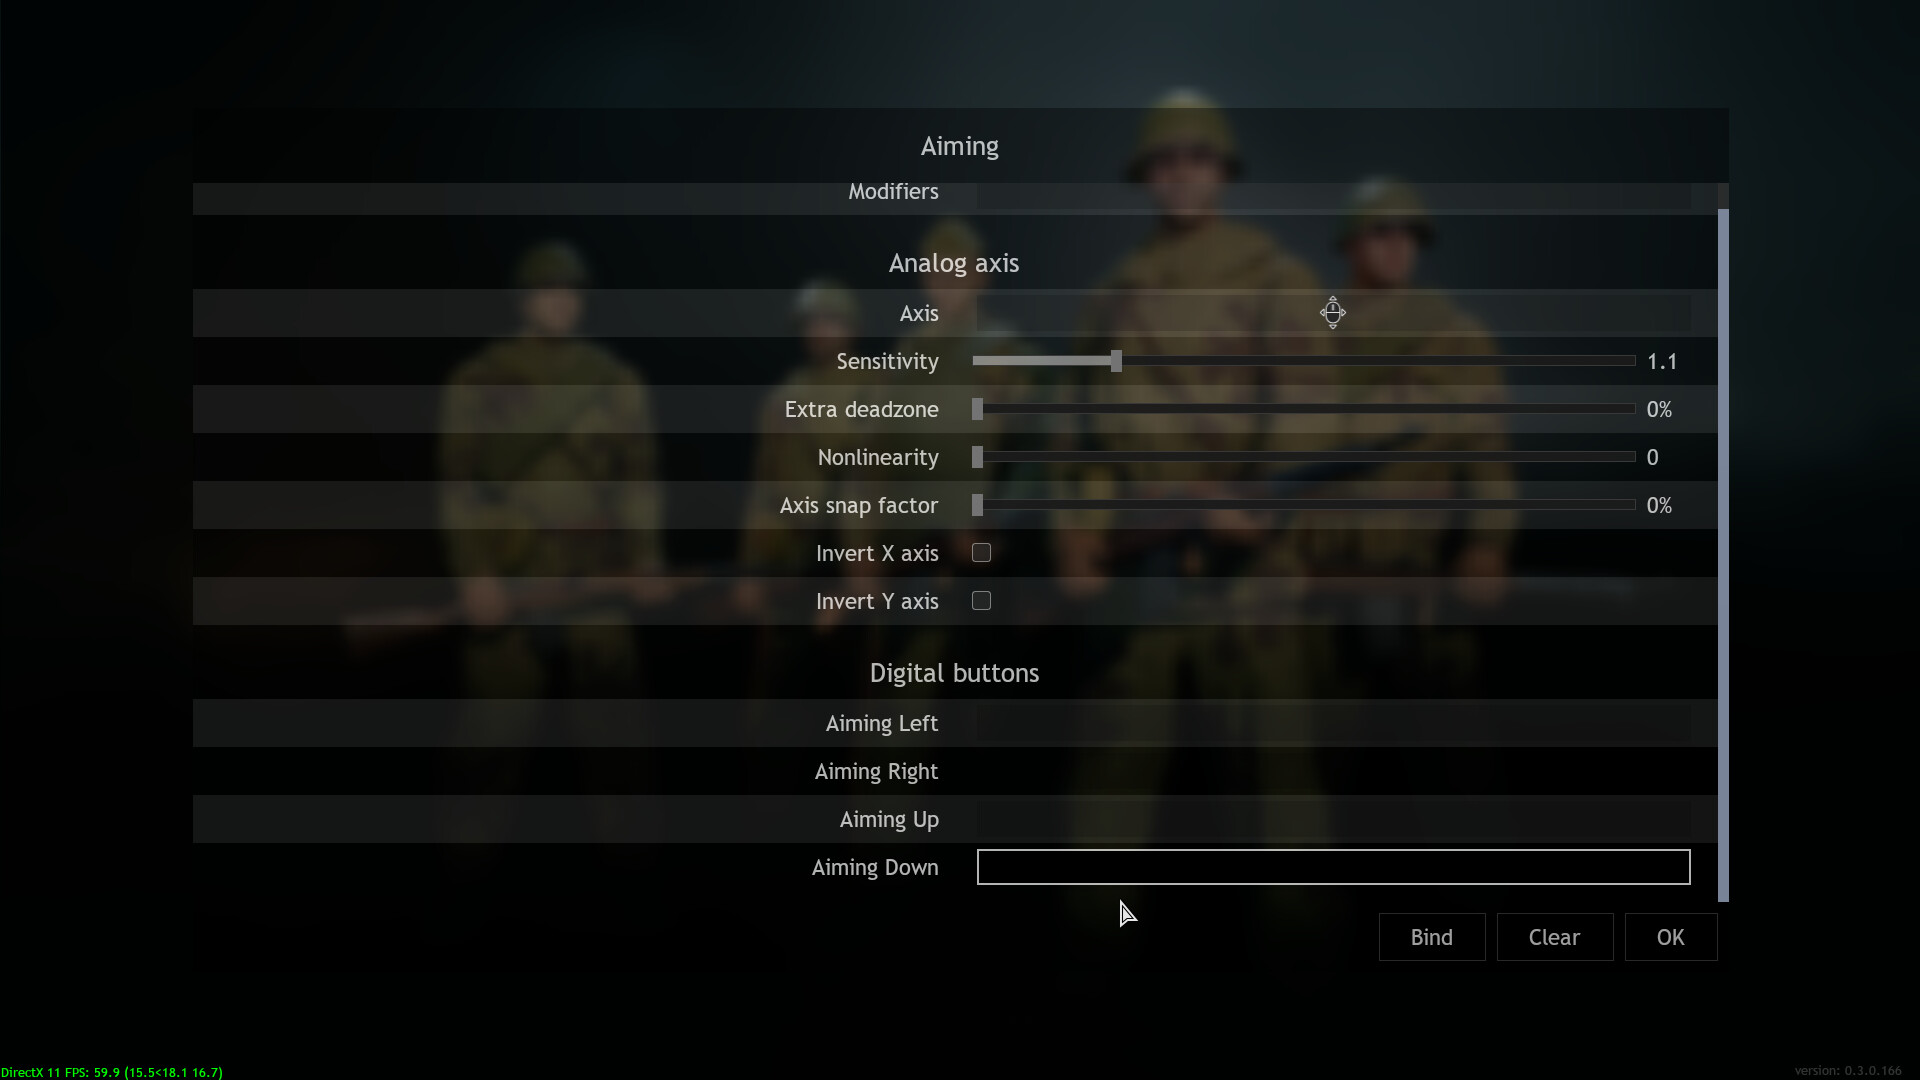Click the Clear button

[1555, 937]
